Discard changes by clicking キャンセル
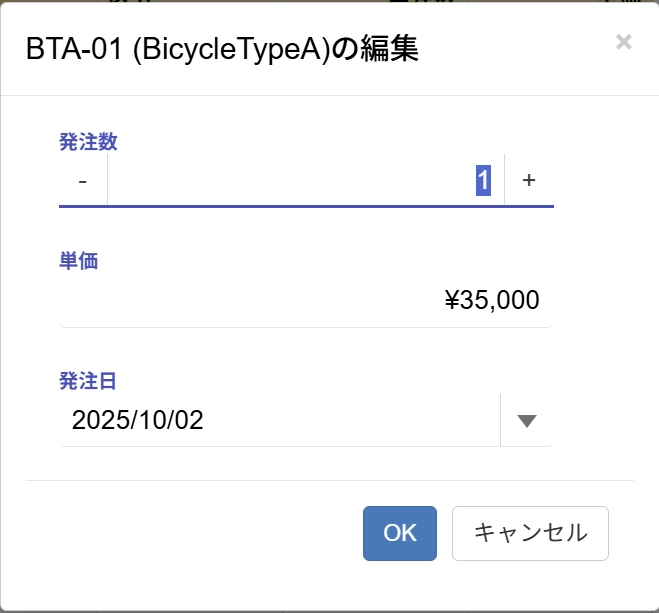The image size is (659, 613). (x=530, y=533)
